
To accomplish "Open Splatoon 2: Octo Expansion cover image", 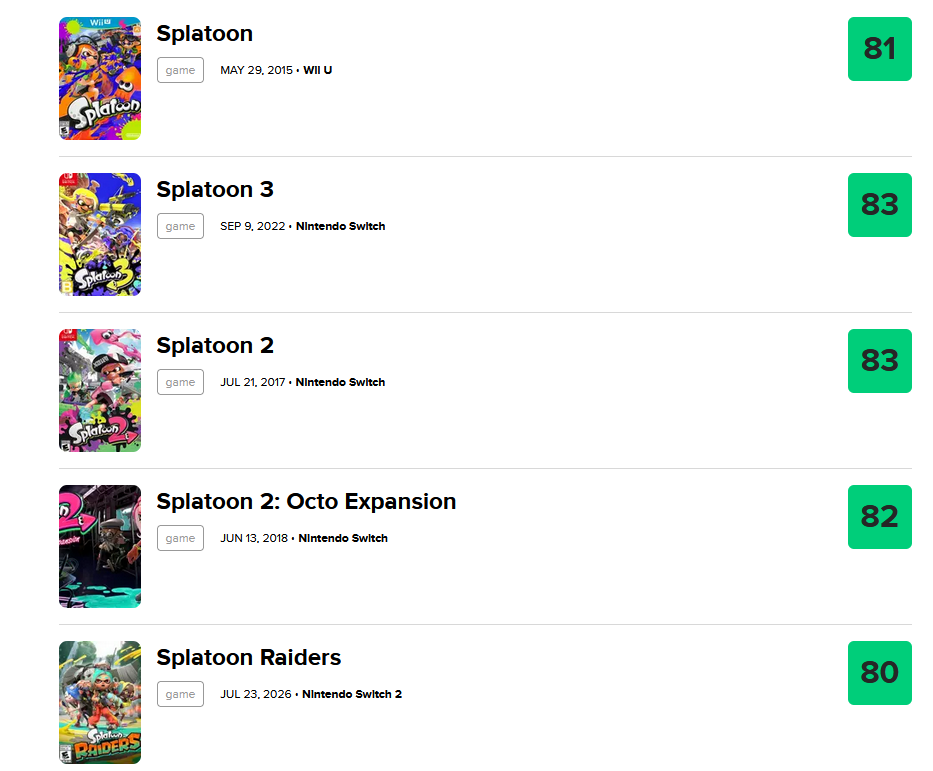I will [100, 546].
